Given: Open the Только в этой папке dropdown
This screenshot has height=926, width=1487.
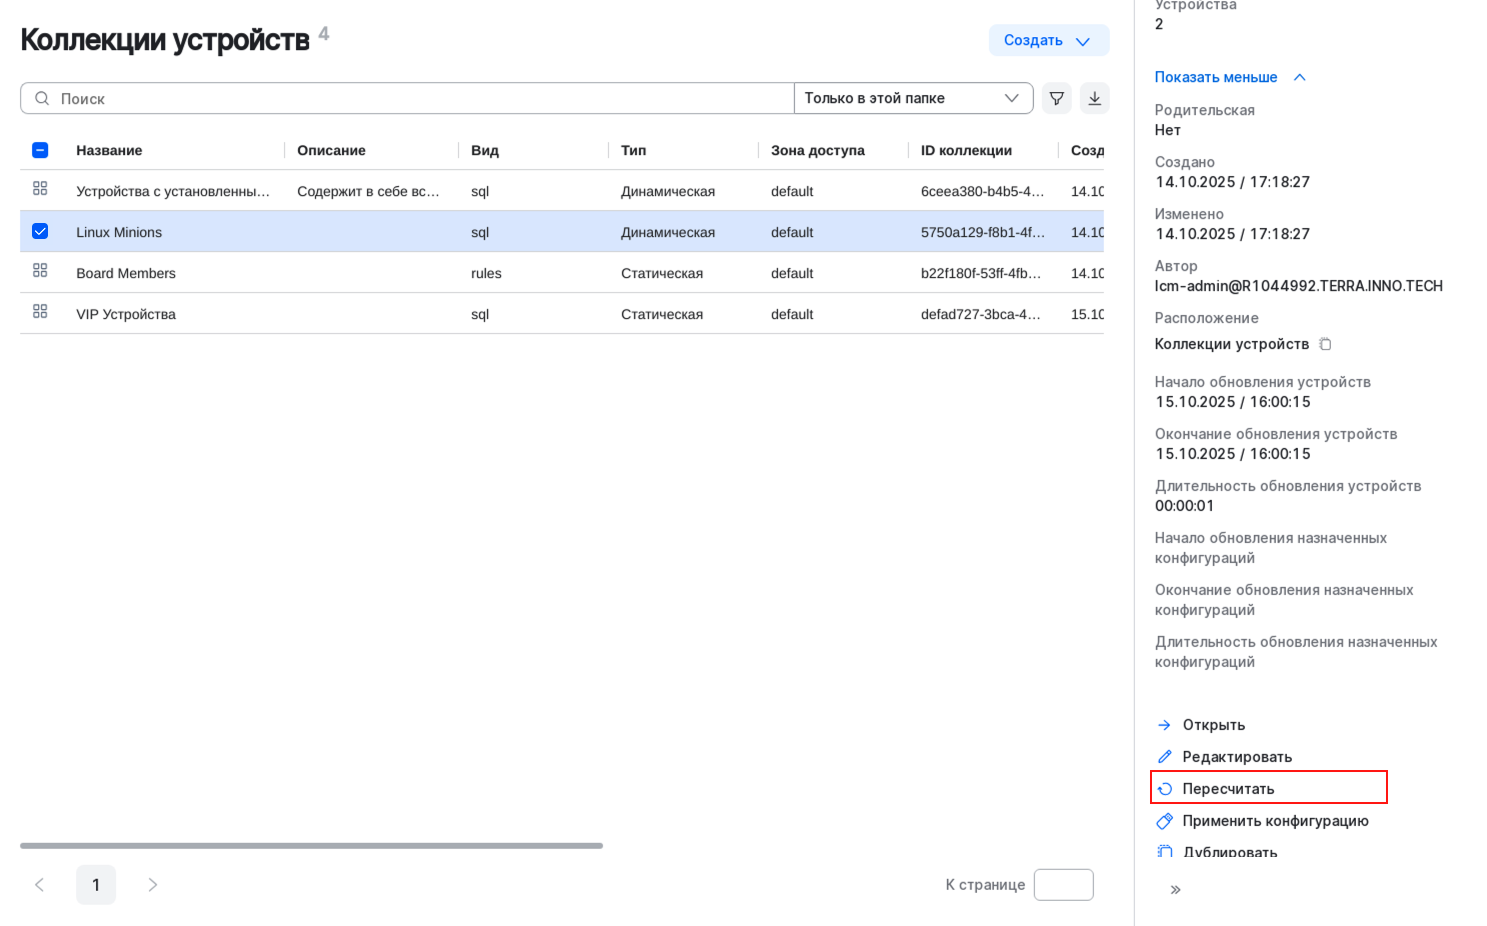Looking at the screenshot, I should [x=912, y=98].
